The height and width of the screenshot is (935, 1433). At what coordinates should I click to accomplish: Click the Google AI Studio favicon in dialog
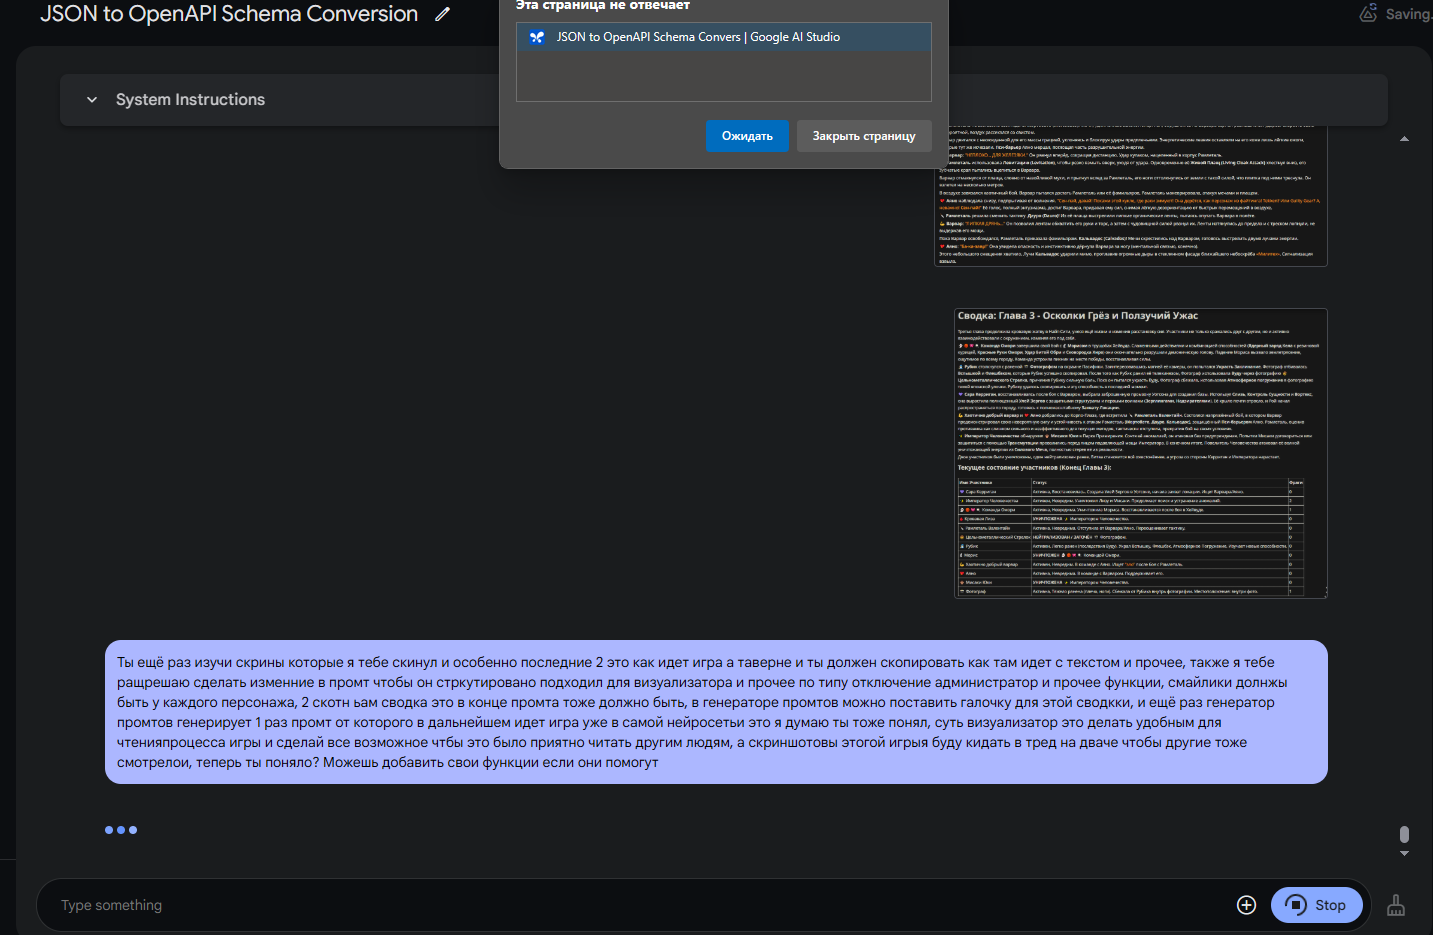pos(537,37)
